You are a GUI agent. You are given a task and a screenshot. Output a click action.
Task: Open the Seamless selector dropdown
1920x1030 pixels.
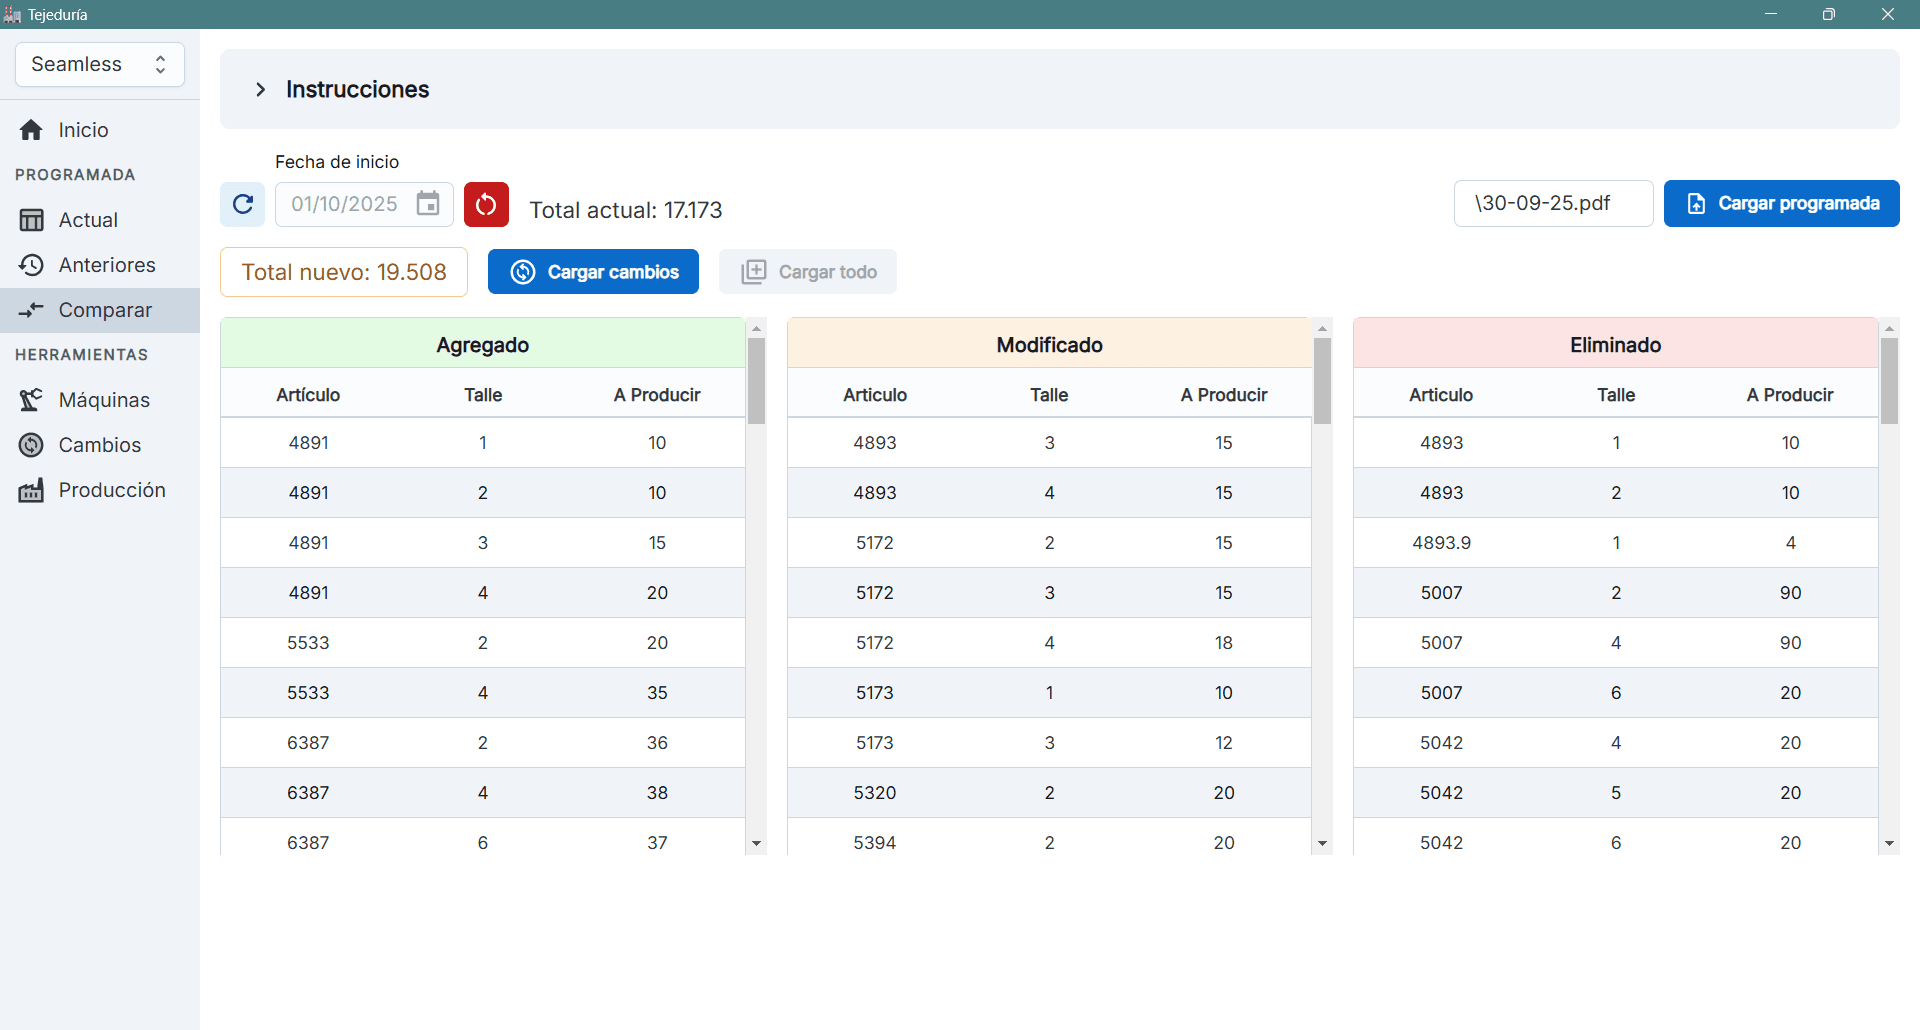(x=100, y=65)
